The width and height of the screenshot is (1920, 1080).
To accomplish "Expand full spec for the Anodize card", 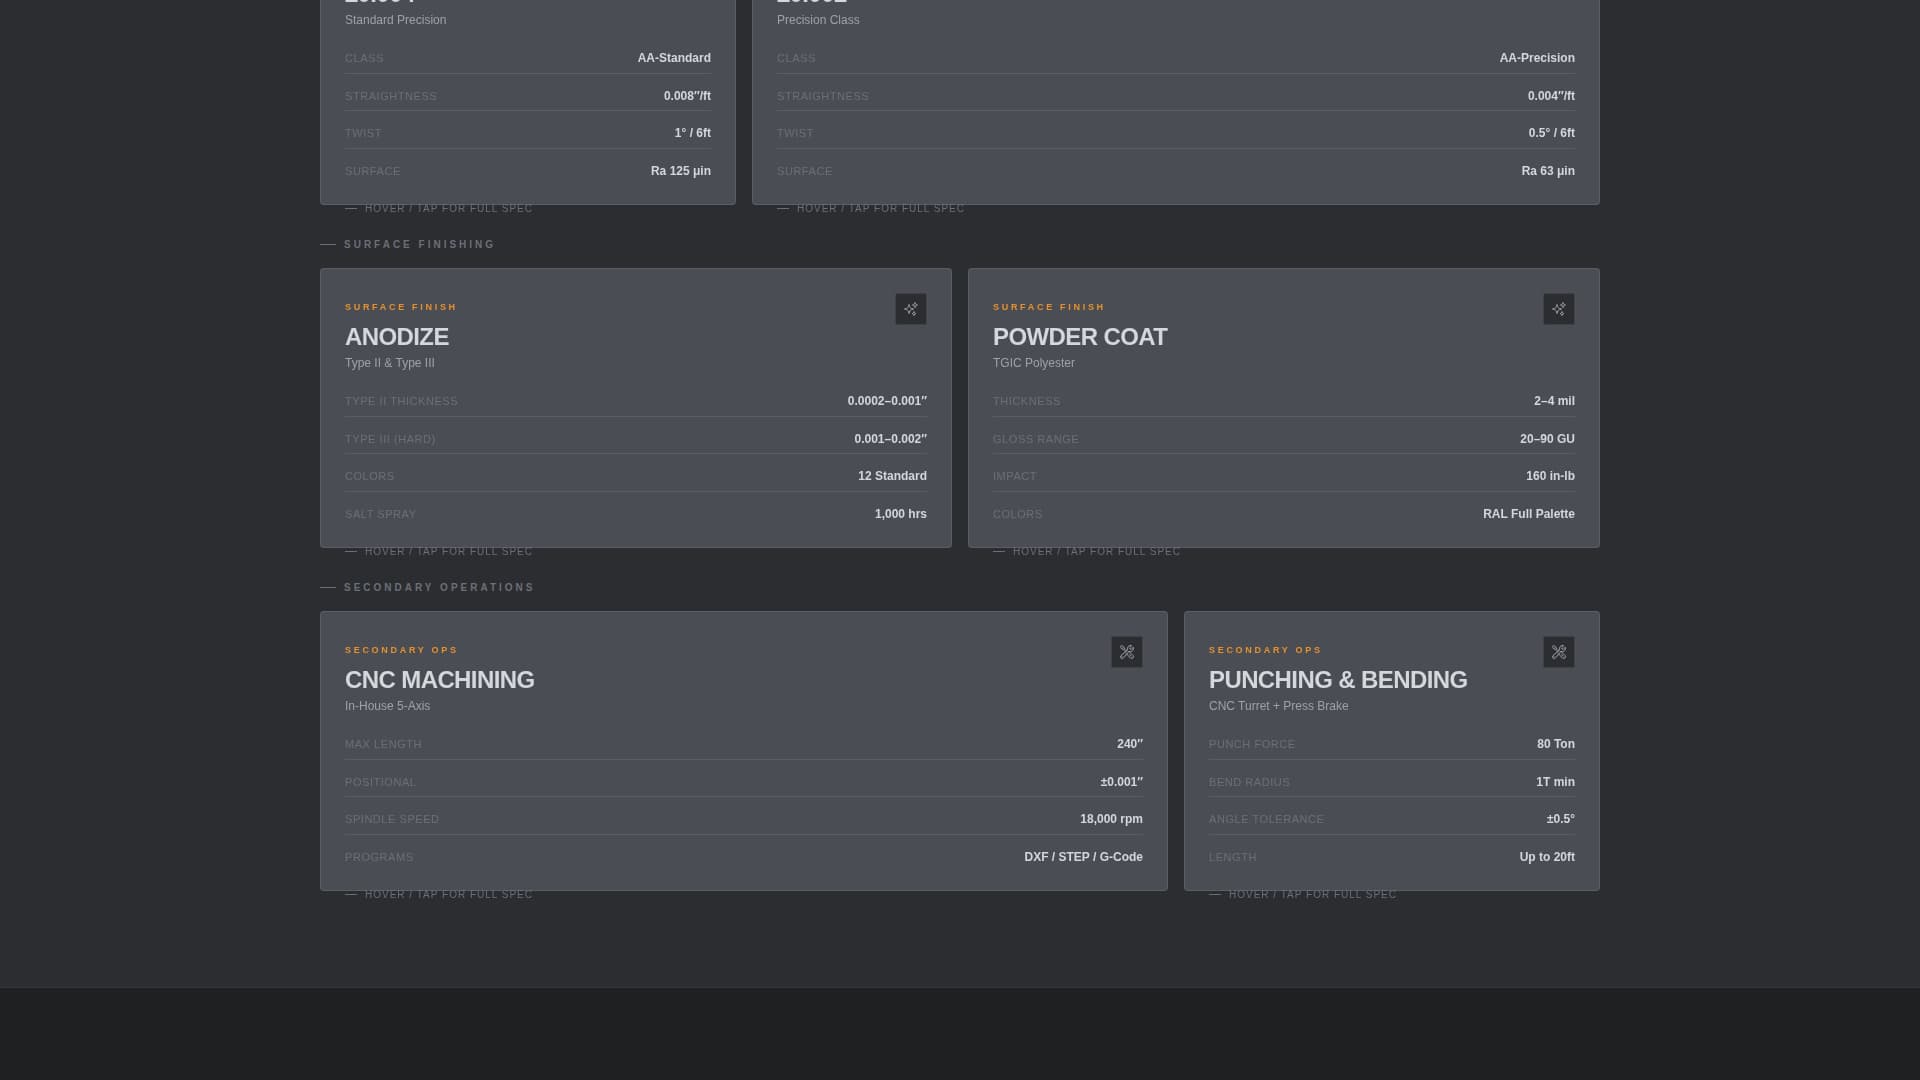I will [x=438, y=551].
